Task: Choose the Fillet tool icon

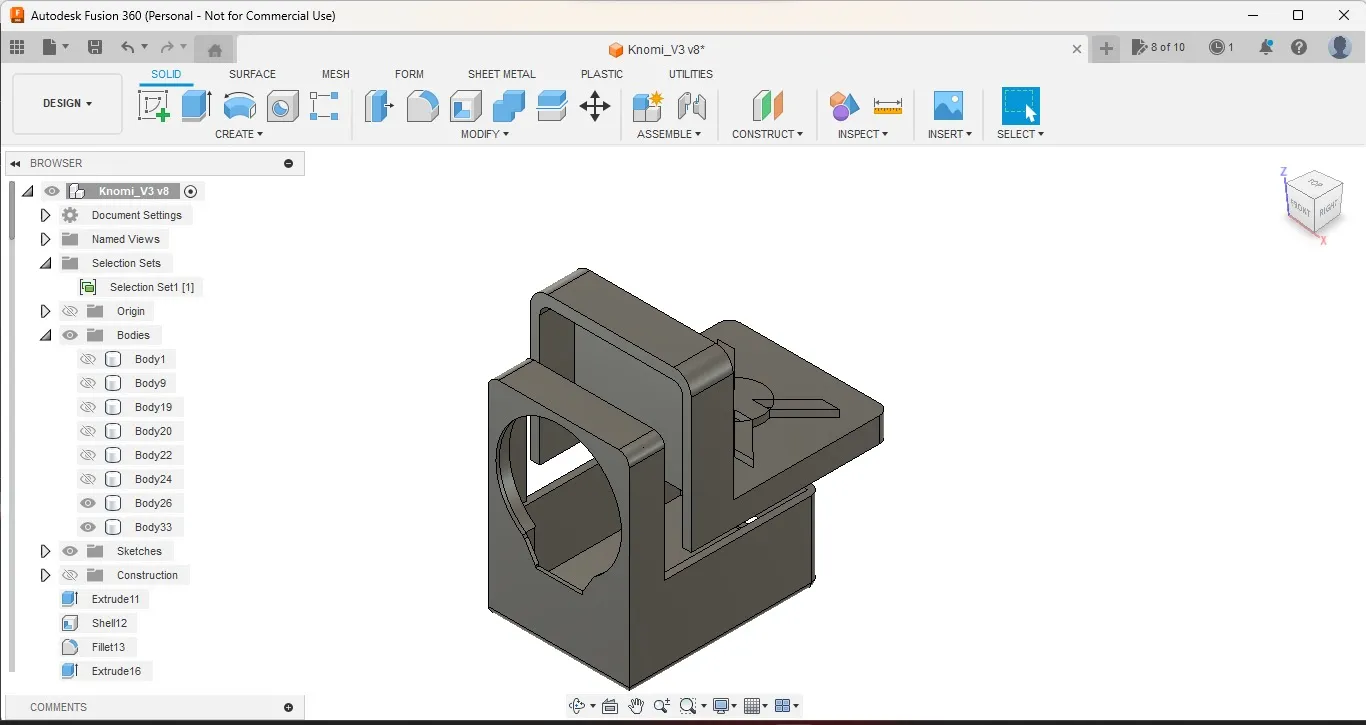Action: [x=422, y=105]
